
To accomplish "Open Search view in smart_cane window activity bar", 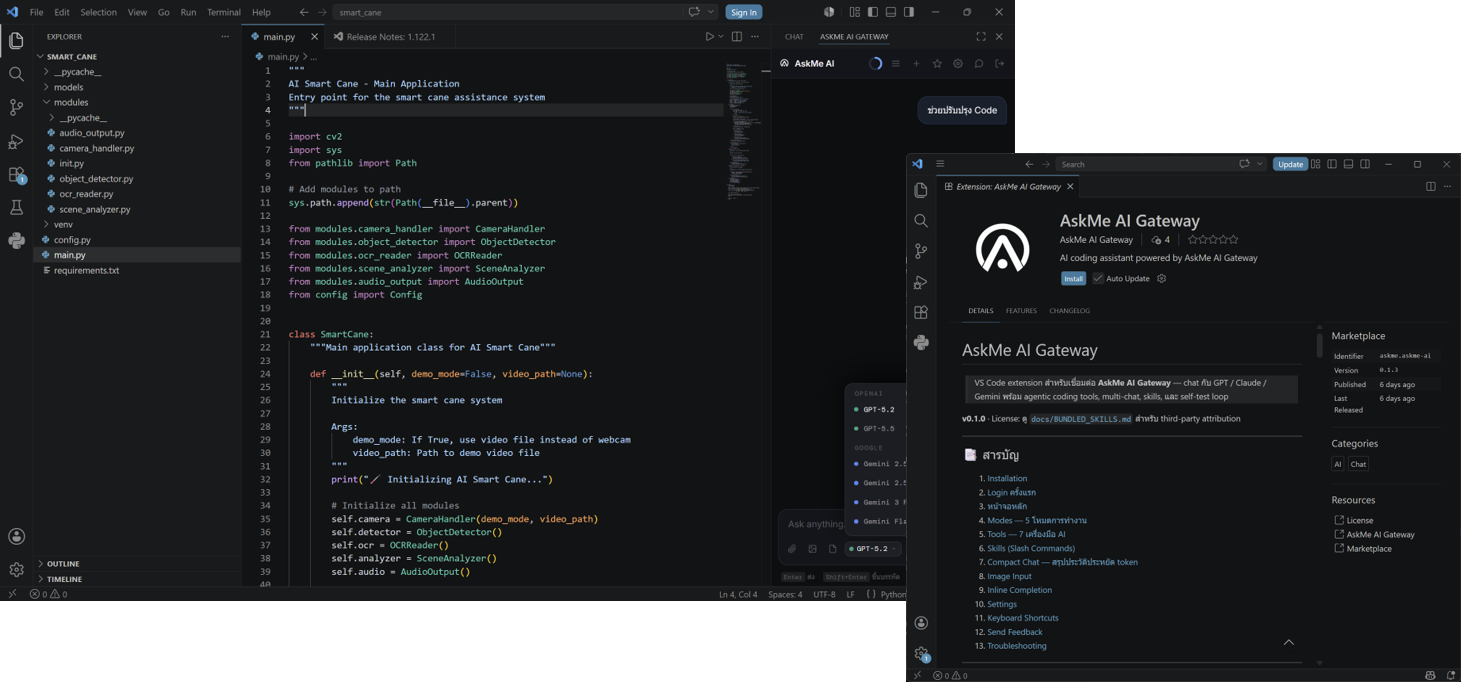I will [16, 74].
